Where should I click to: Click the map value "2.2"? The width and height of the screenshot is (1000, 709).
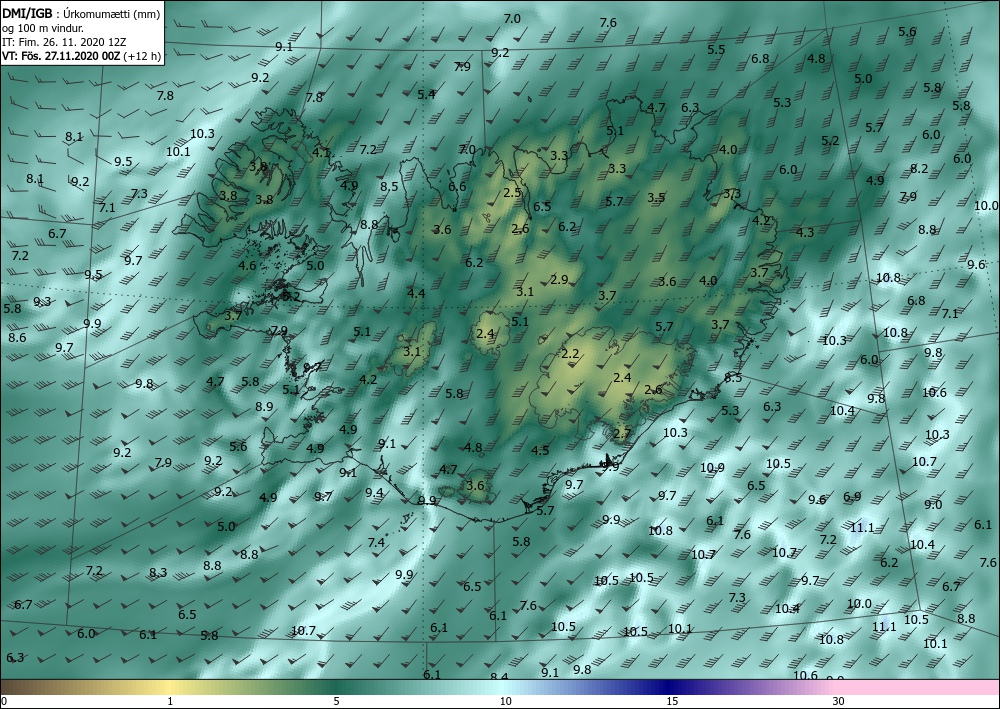(570, 354)
